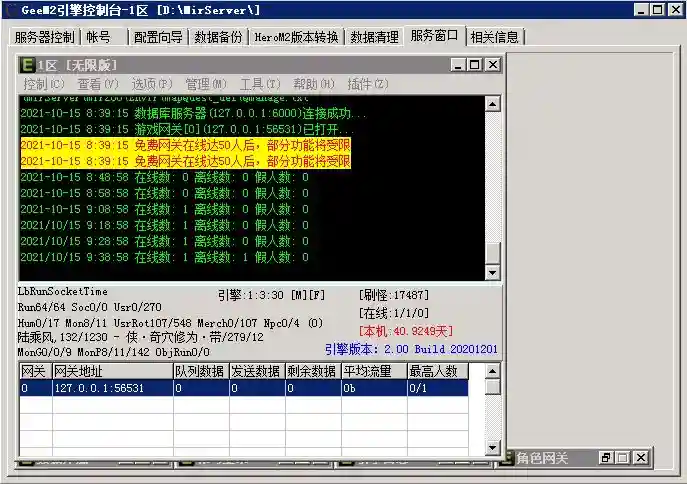Click the green E icon of 1区 window
Image resolution: width=687 pixels, height=484 pixels.
click(27, 65)
